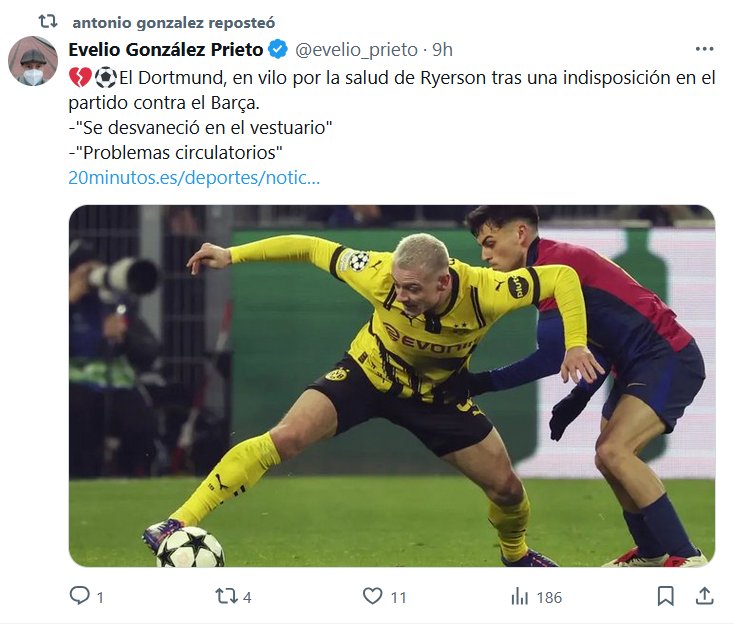The height and width of the screenshot is (628, 734).
Task: Click the broken heart emoji in tweet
Action: click(80, 78)
